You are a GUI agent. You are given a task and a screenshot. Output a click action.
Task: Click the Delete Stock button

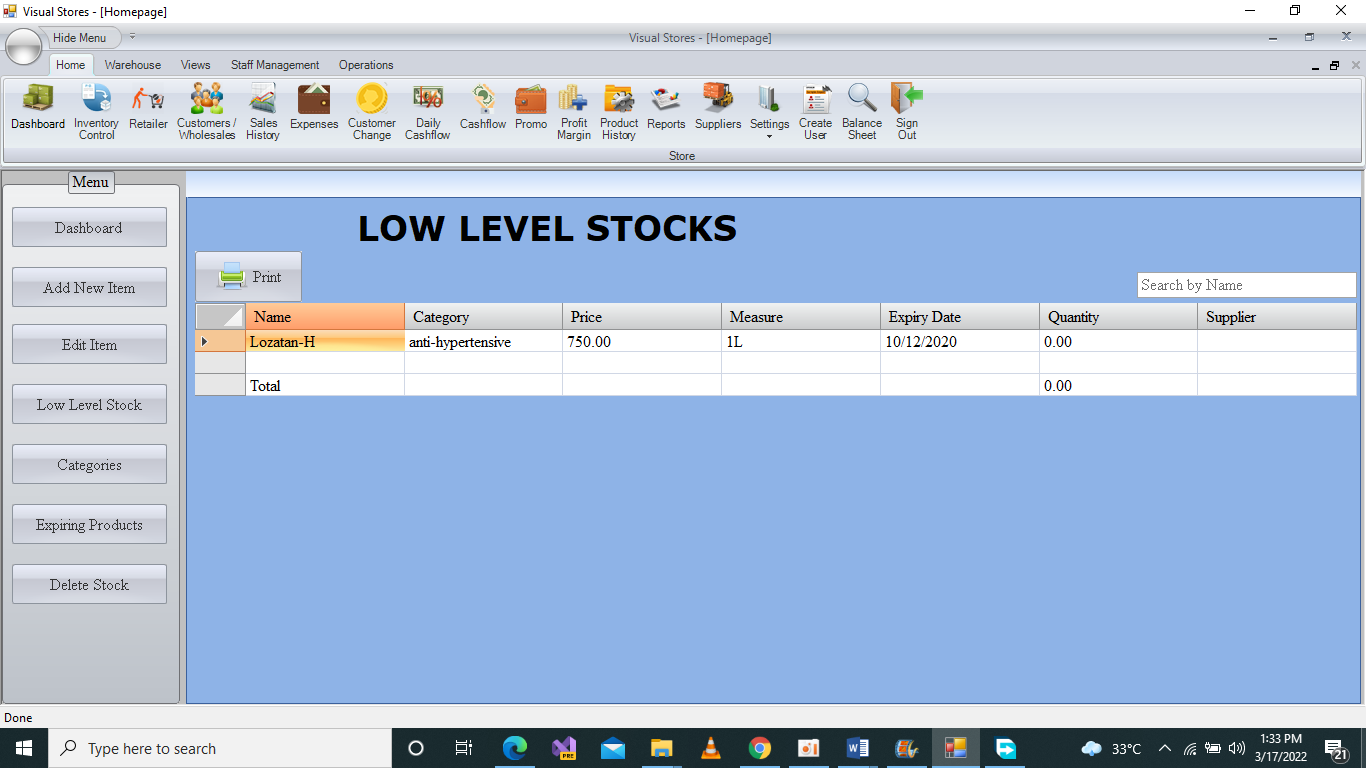[x=89, y=584]
